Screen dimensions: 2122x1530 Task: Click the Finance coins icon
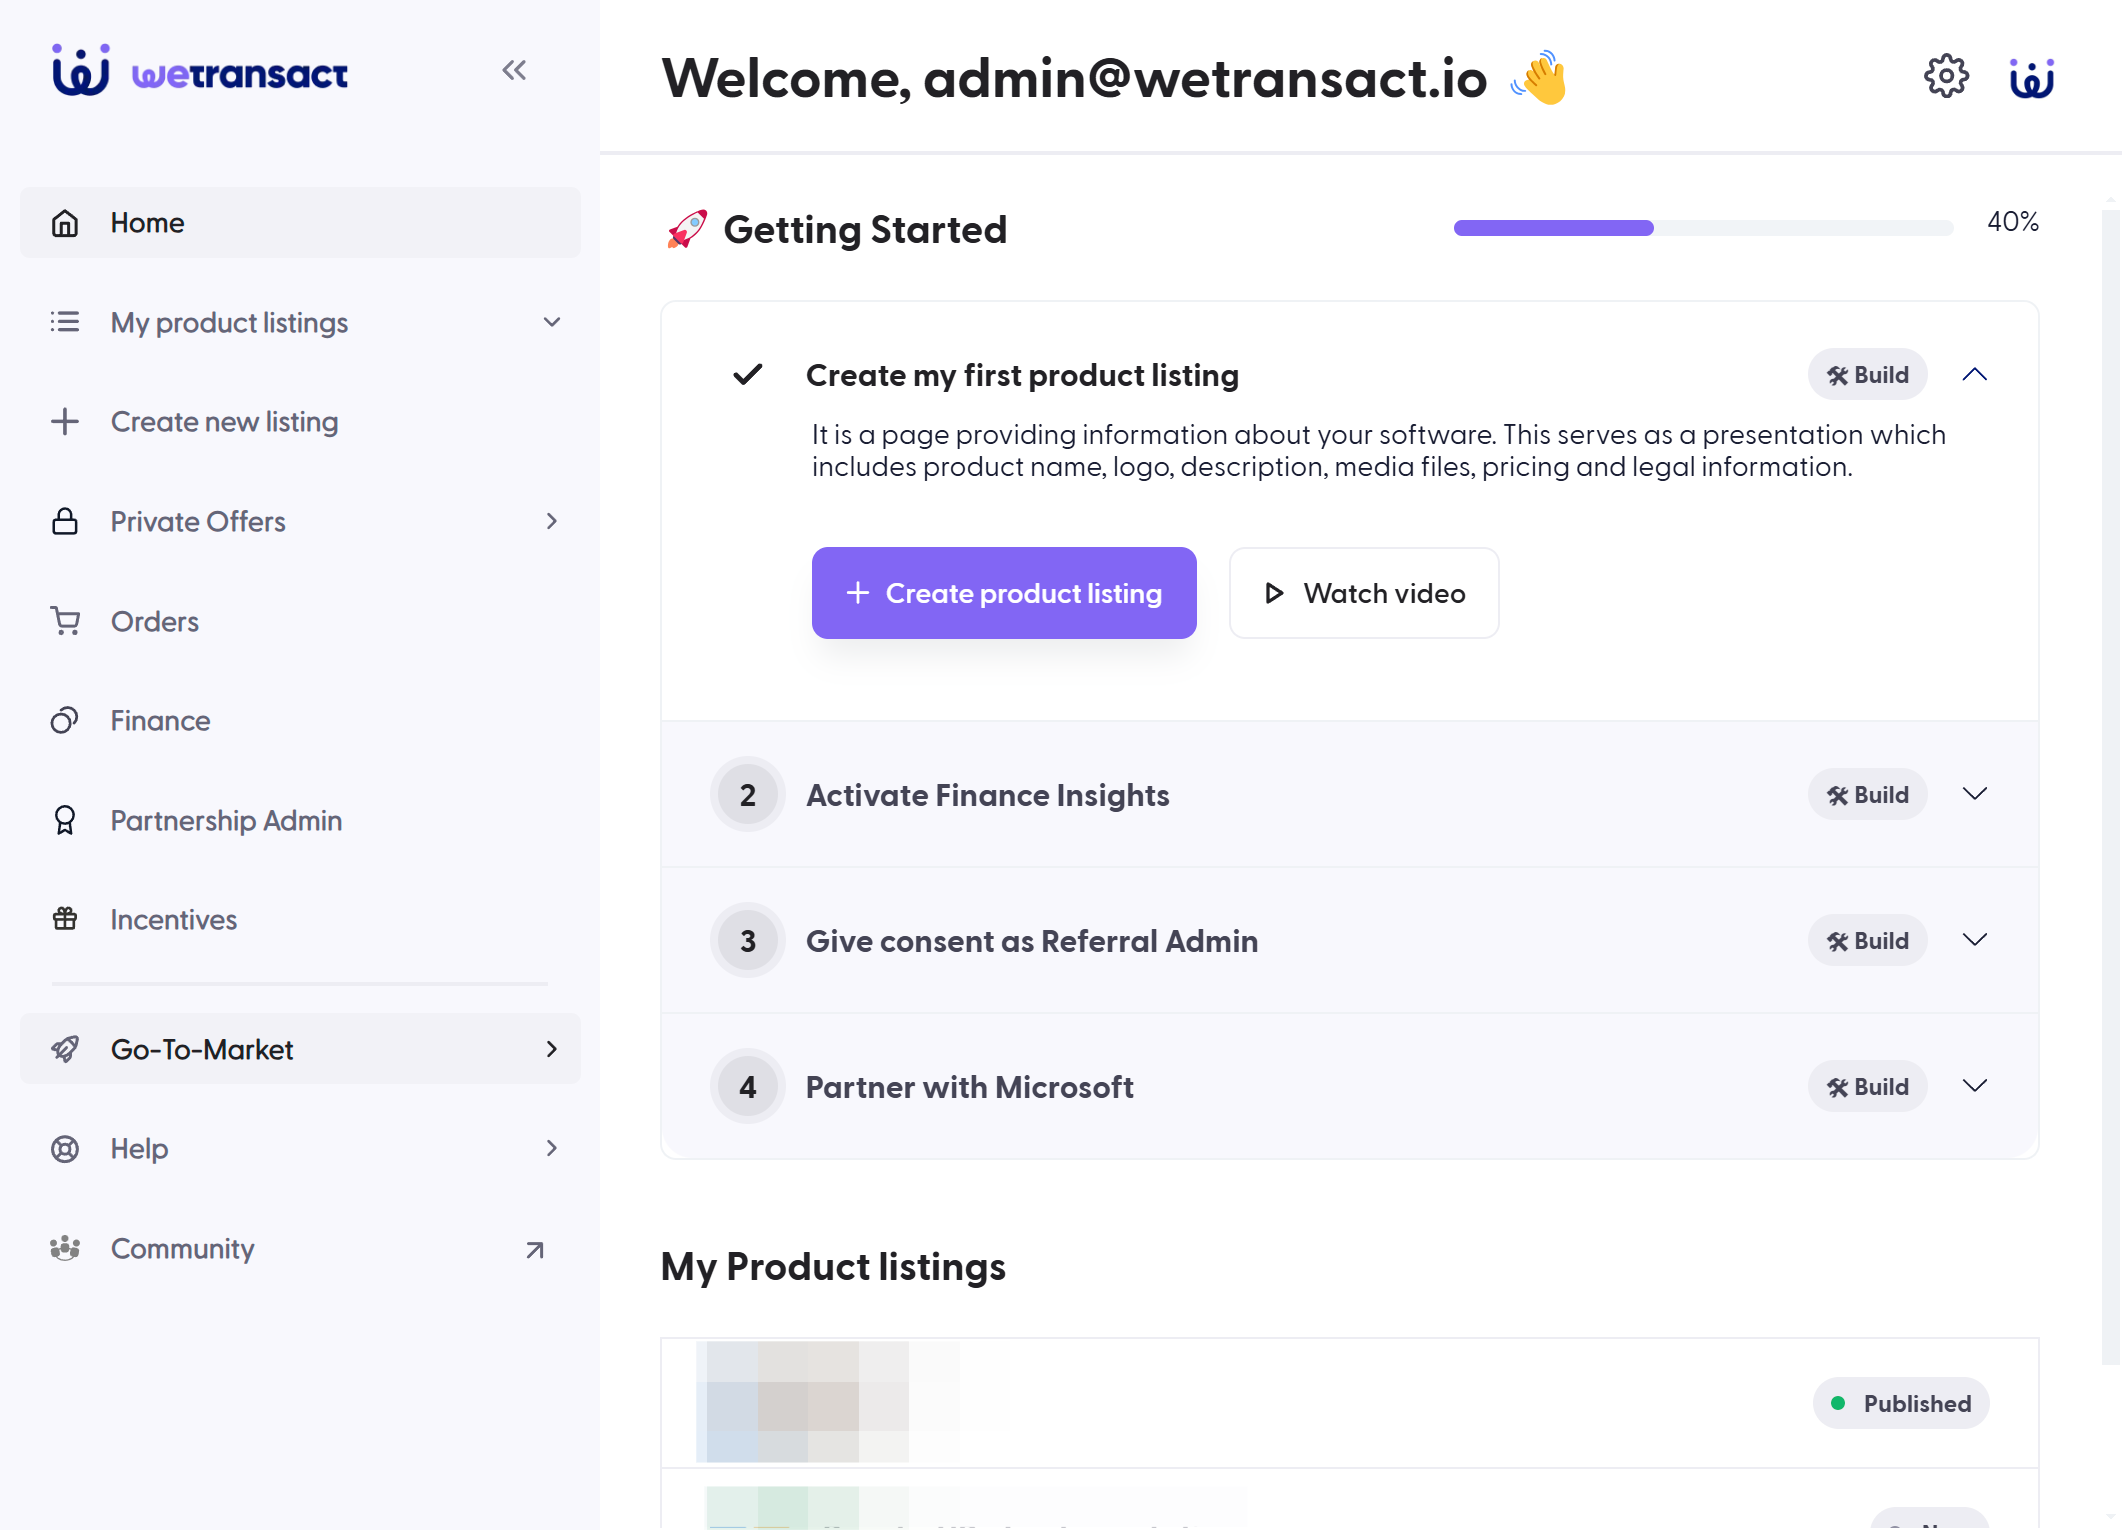(x=65, y=720)
